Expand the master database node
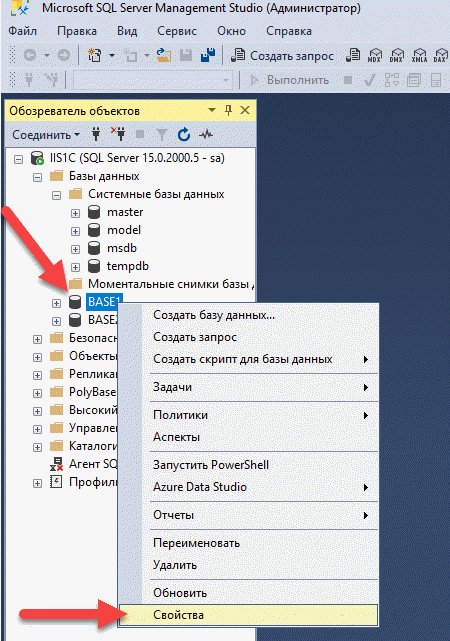Viewport: 450px width, 641px height. [75, 213]
